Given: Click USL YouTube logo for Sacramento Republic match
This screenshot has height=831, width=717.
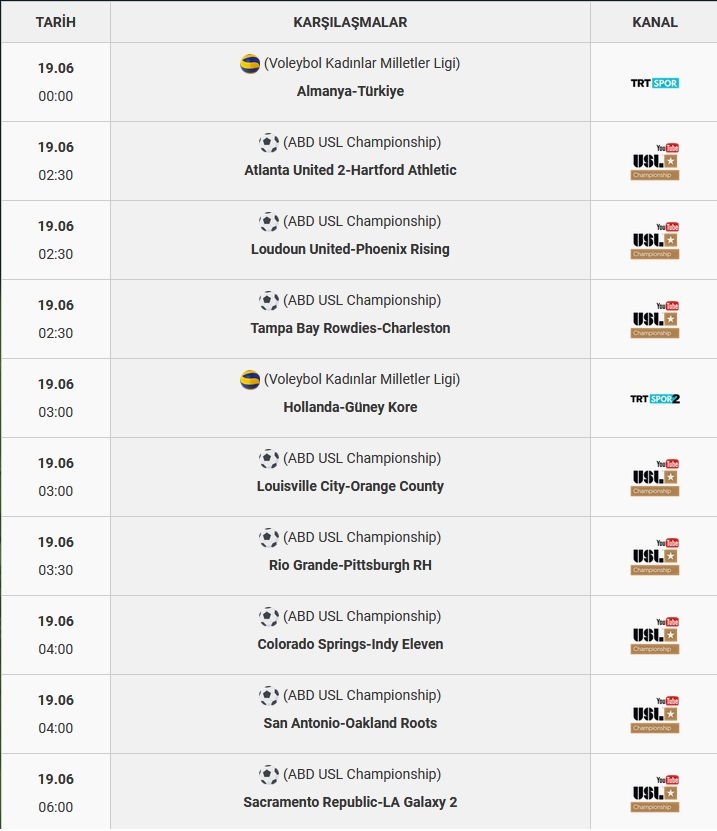Looking at the screenshot, I should (x=654, y=793).
